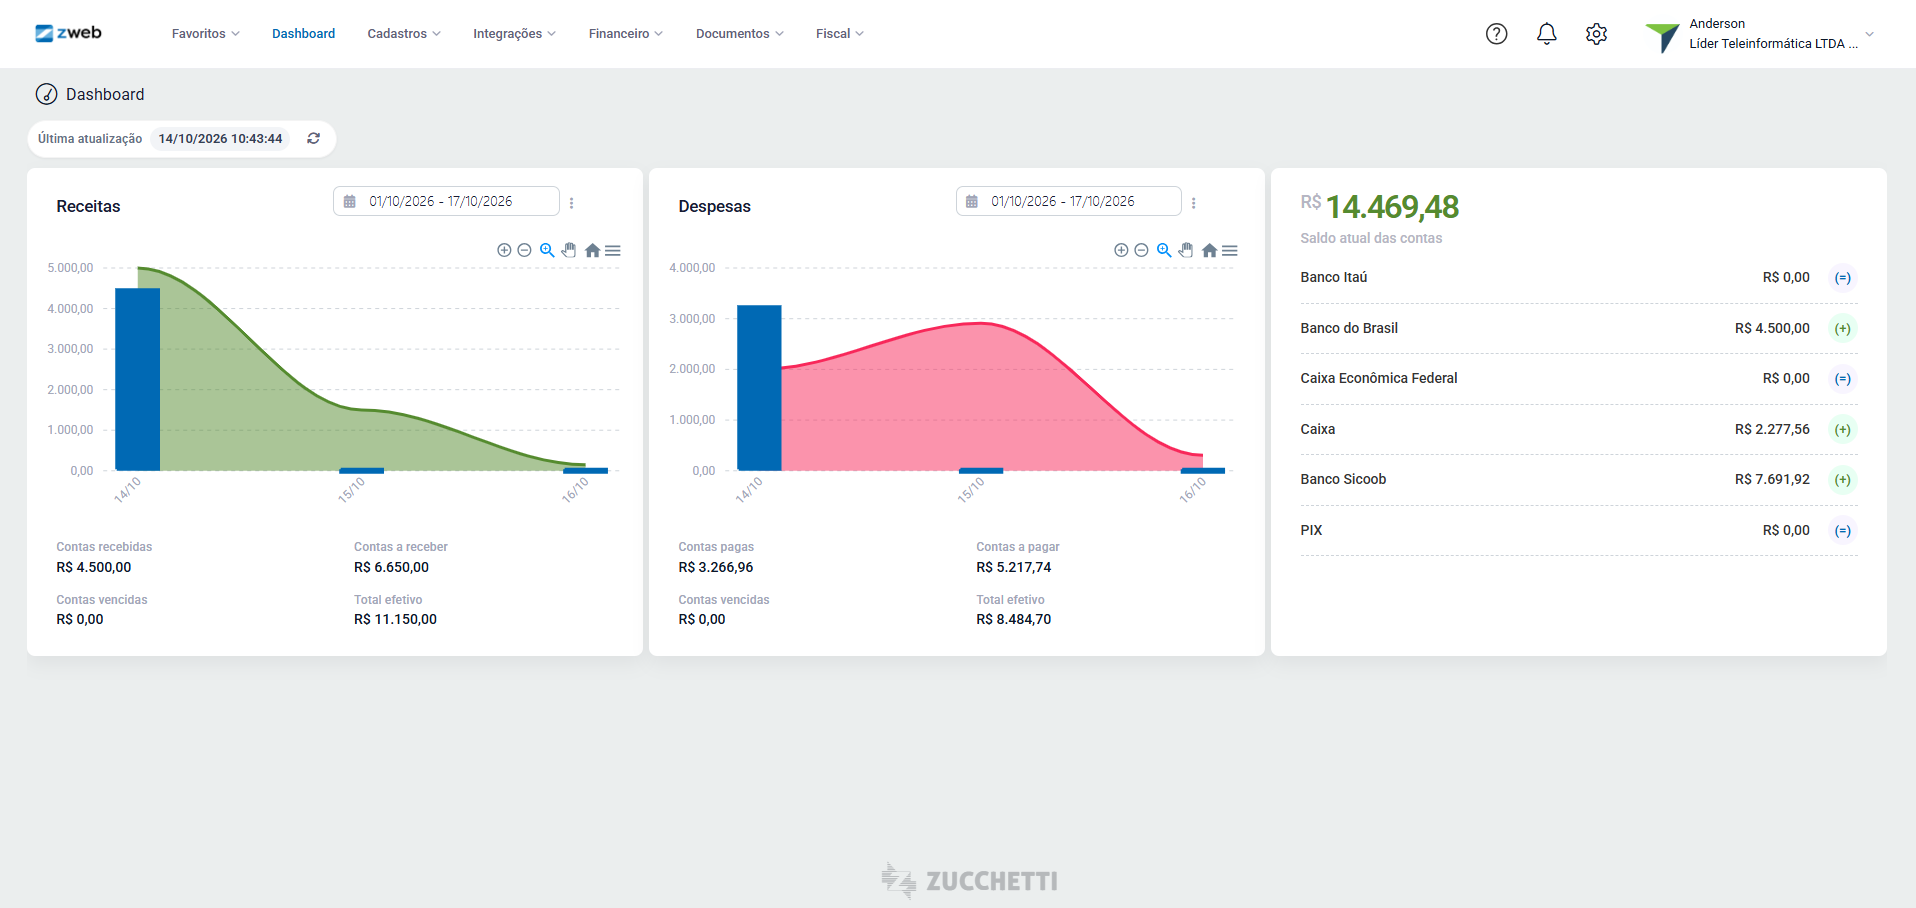Click the Contas a pagar value R$ 5.217,74
The image size is (1916, 908).
pos(1014,567)
